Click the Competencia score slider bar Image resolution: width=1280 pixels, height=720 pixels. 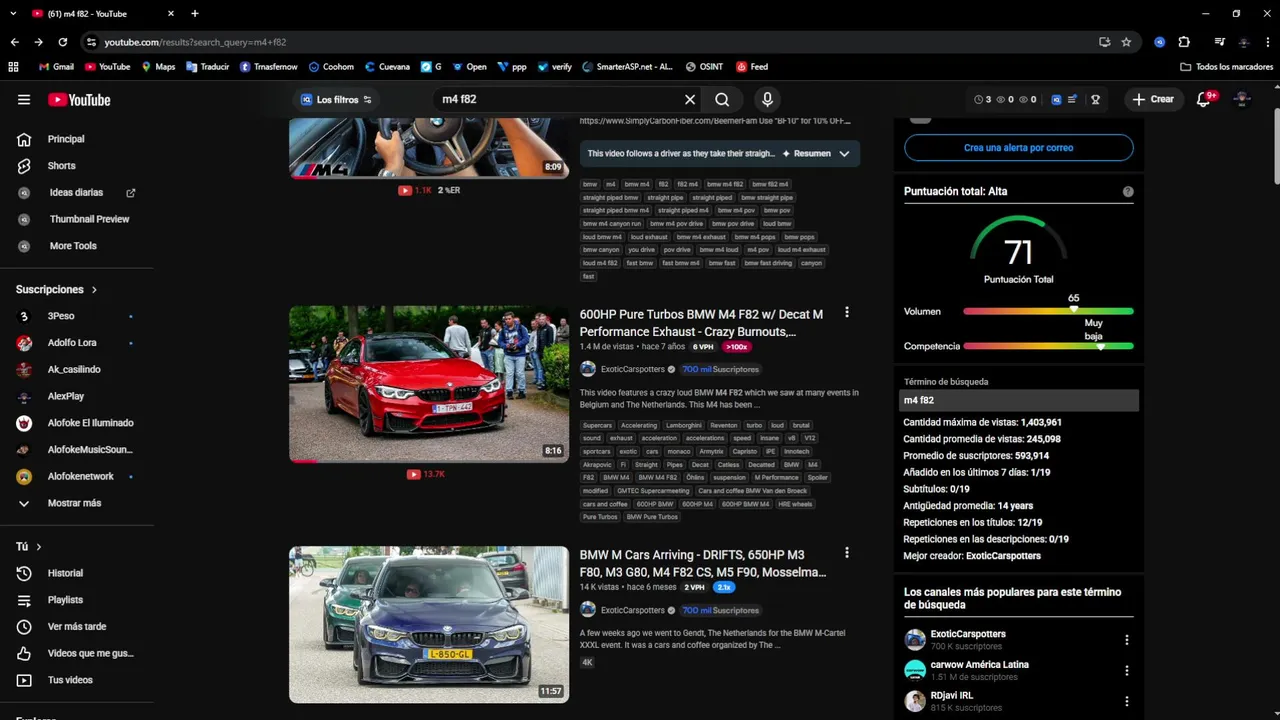[x=1048, y=346]
